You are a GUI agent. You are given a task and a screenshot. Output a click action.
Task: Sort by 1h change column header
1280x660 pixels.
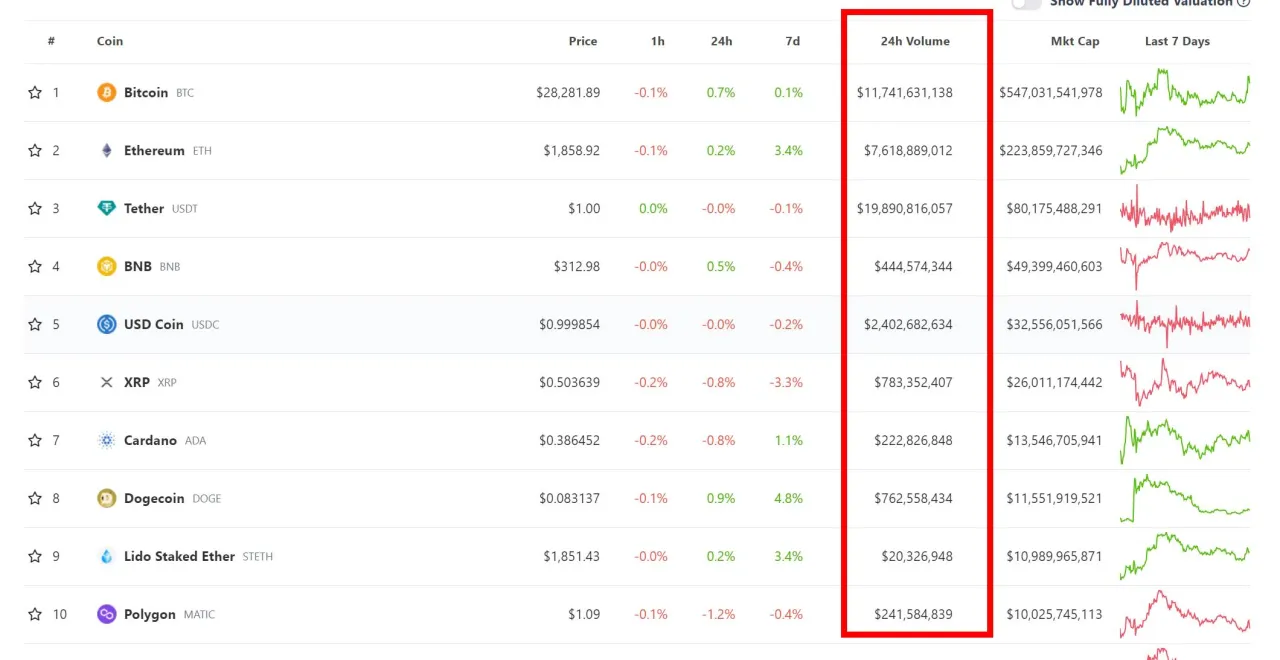(x=657, y=42)
